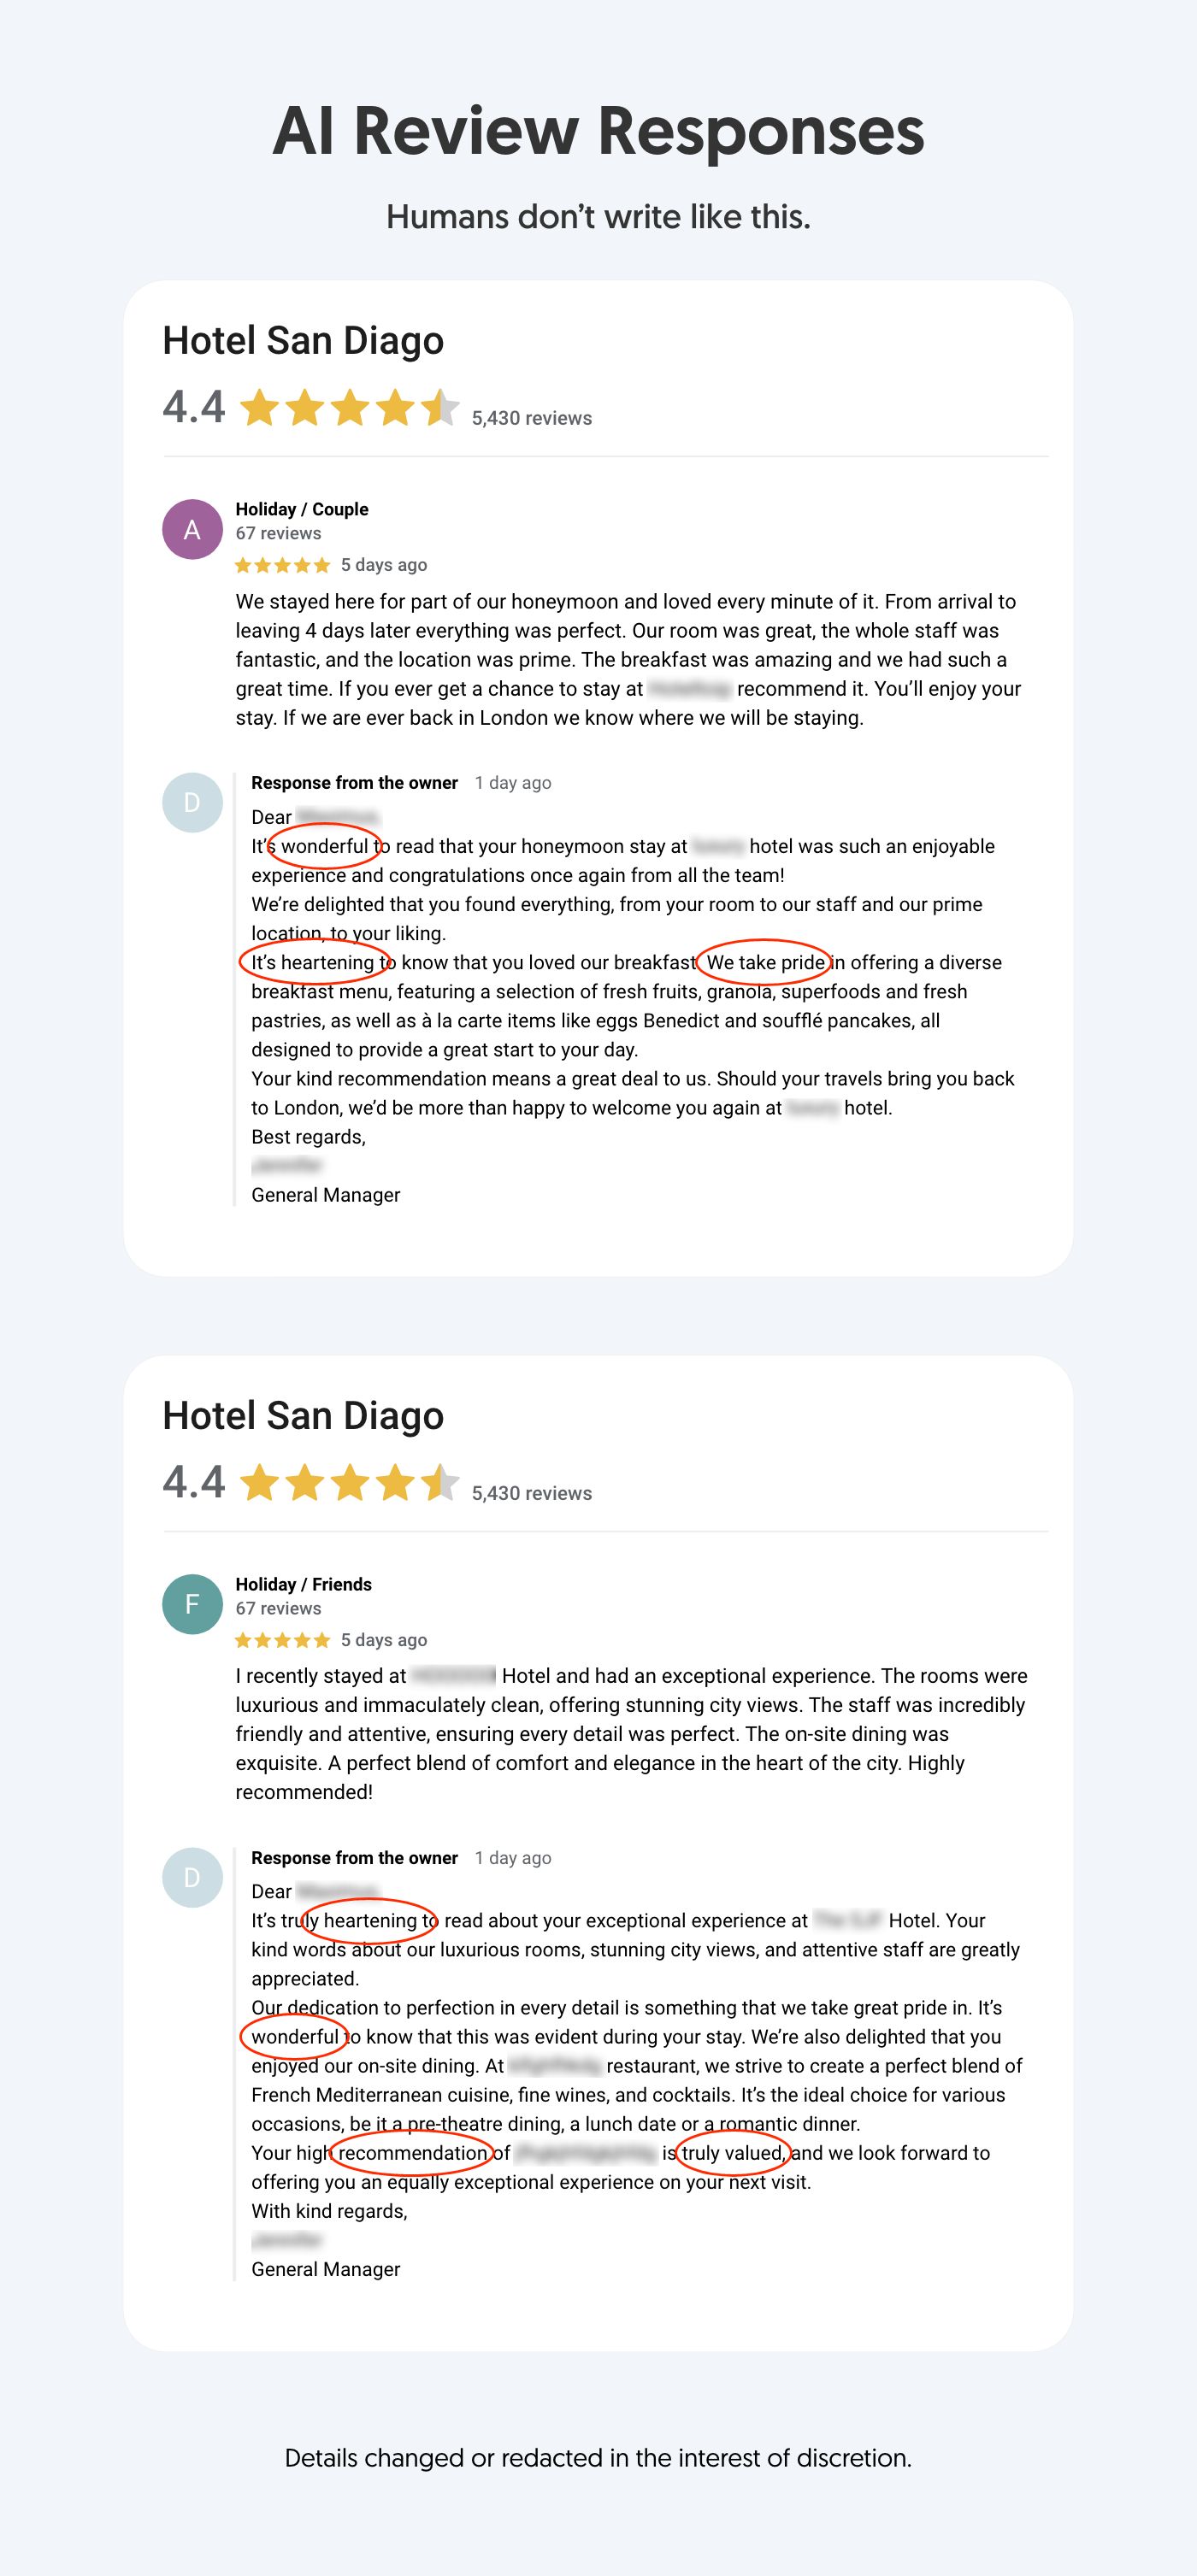Click the second 'Hotel San Diago' title

coord(303,1416)
